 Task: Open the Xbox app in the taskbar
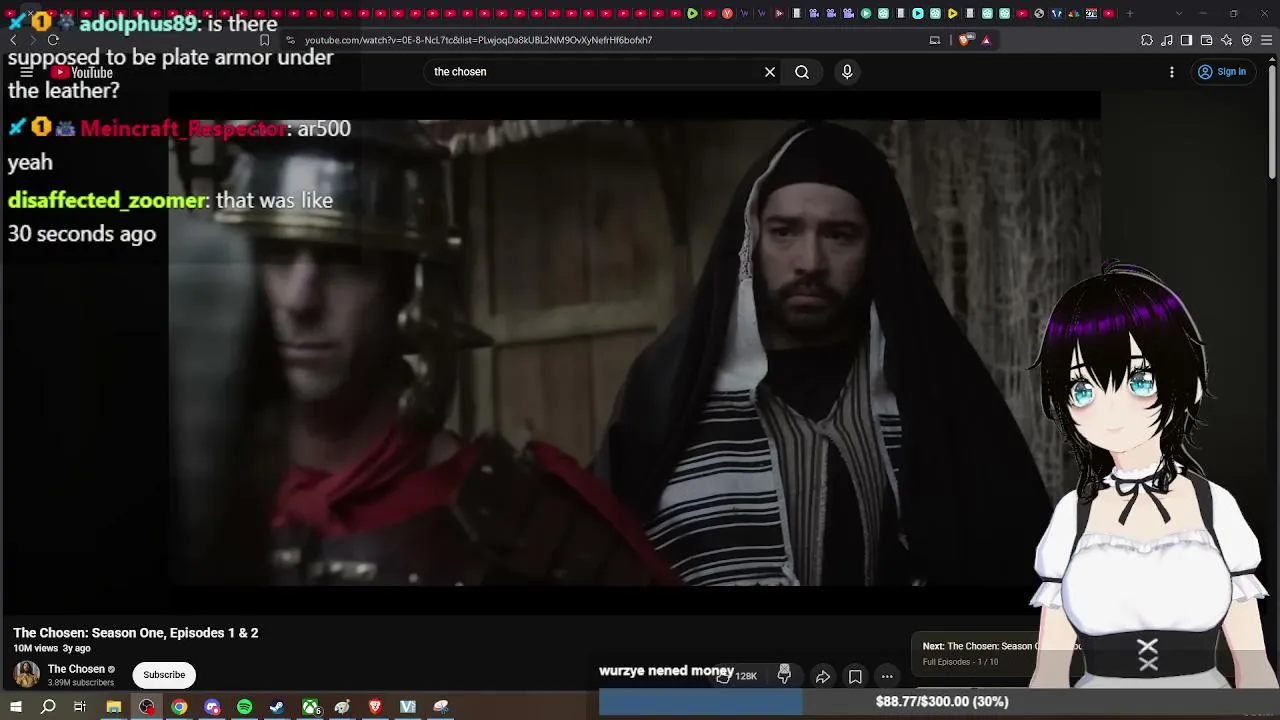[x=311, y=707]
